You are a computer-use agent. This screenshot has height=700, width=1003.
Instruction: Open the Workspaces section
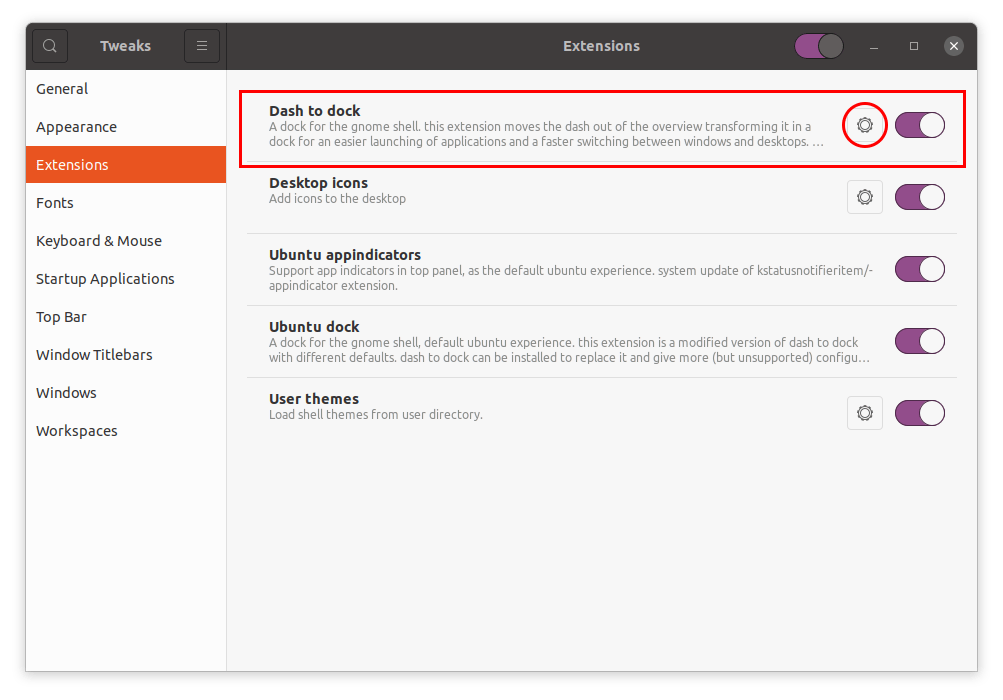click(76, 430)
